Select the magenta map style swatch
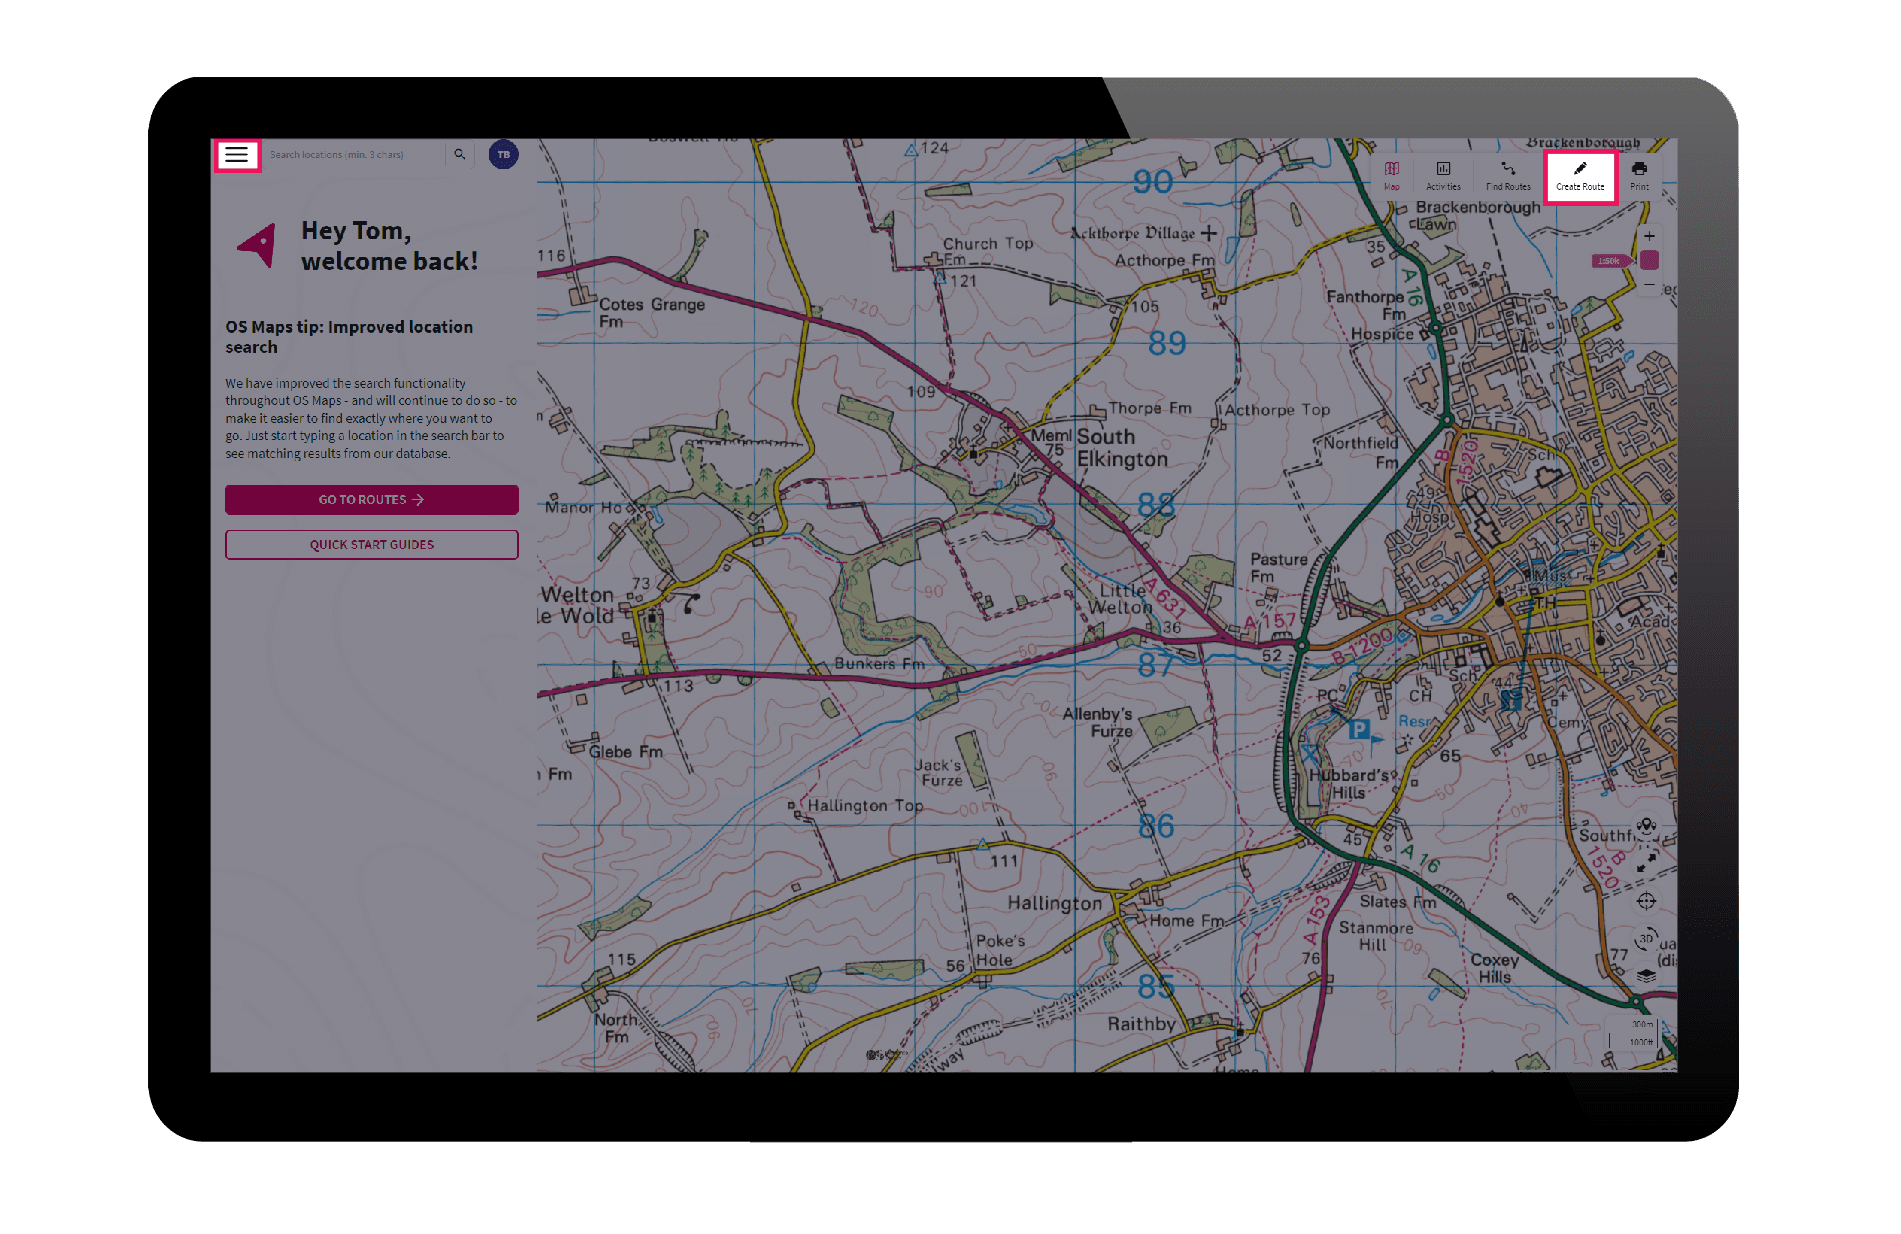1901x1234 pixels. [x=1649, y=260]
